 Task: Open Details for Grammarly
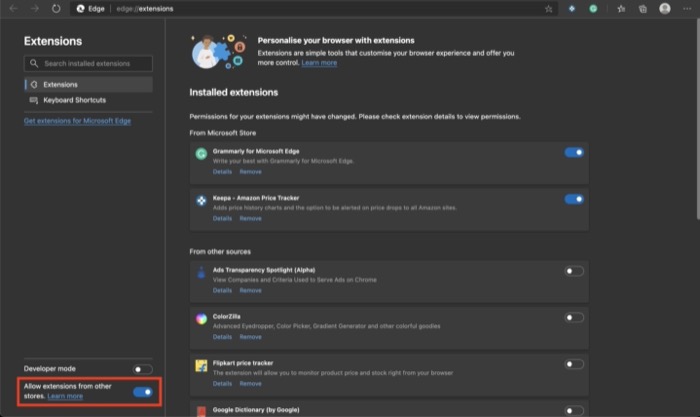click(222, 171)
